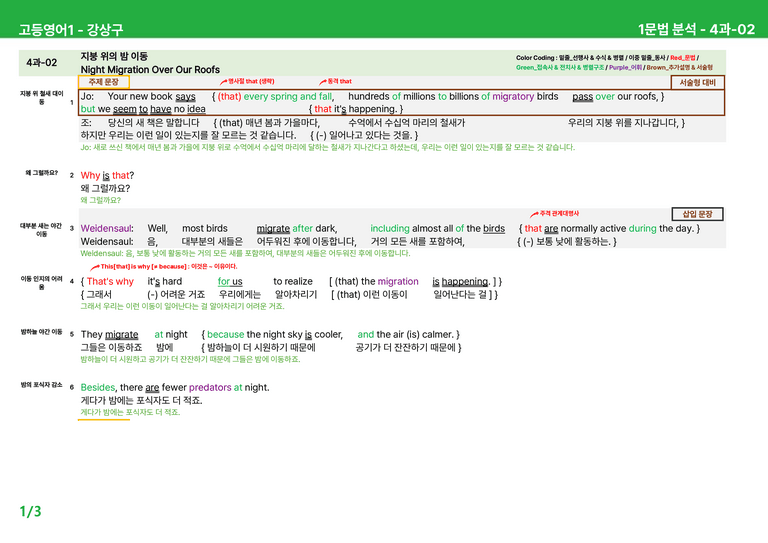Click the red arrow beside '동격 that'
Image resolution: width=768 pixels, height=543 pixels.
coord(323,82)
